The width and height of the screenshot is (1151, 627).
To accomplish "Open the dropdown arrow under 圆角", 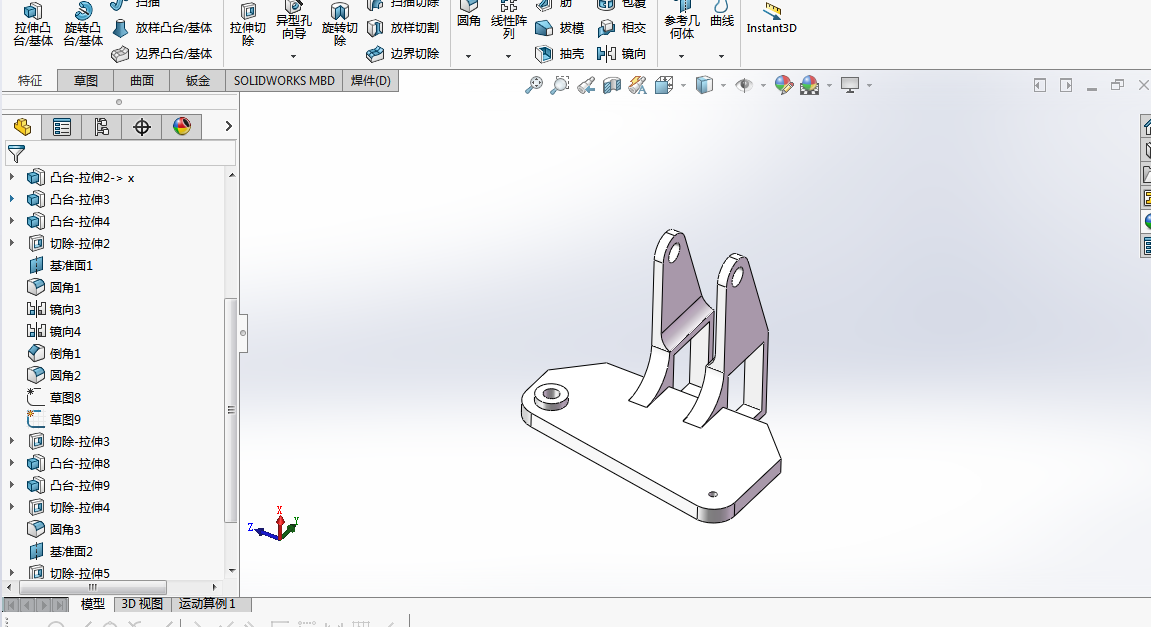I will coord(468,56).
